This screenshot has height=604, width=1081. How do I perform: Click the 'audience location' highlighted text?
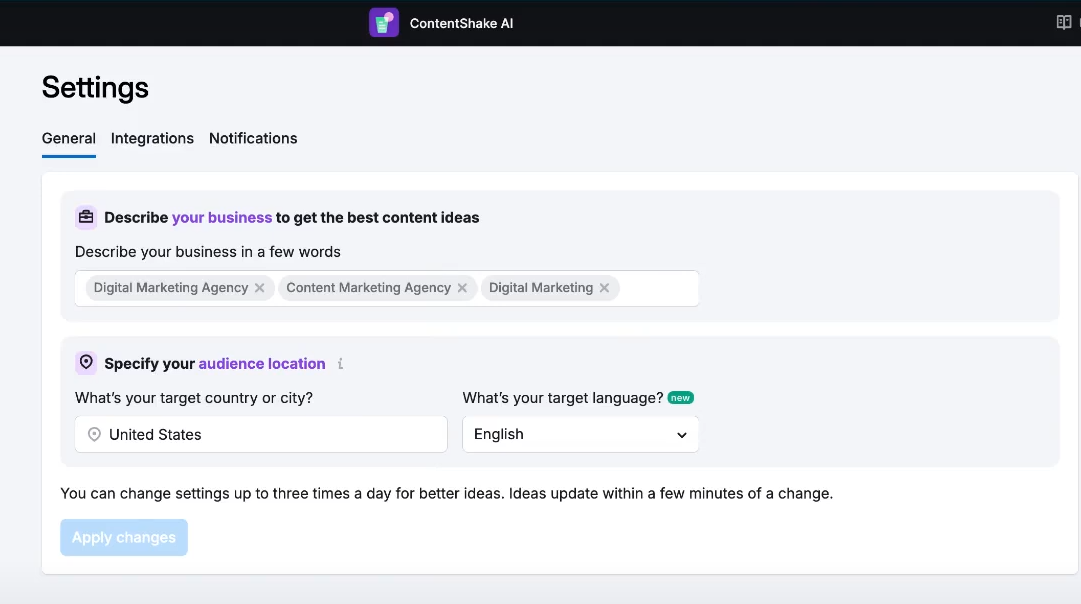(x=262, y=363)
